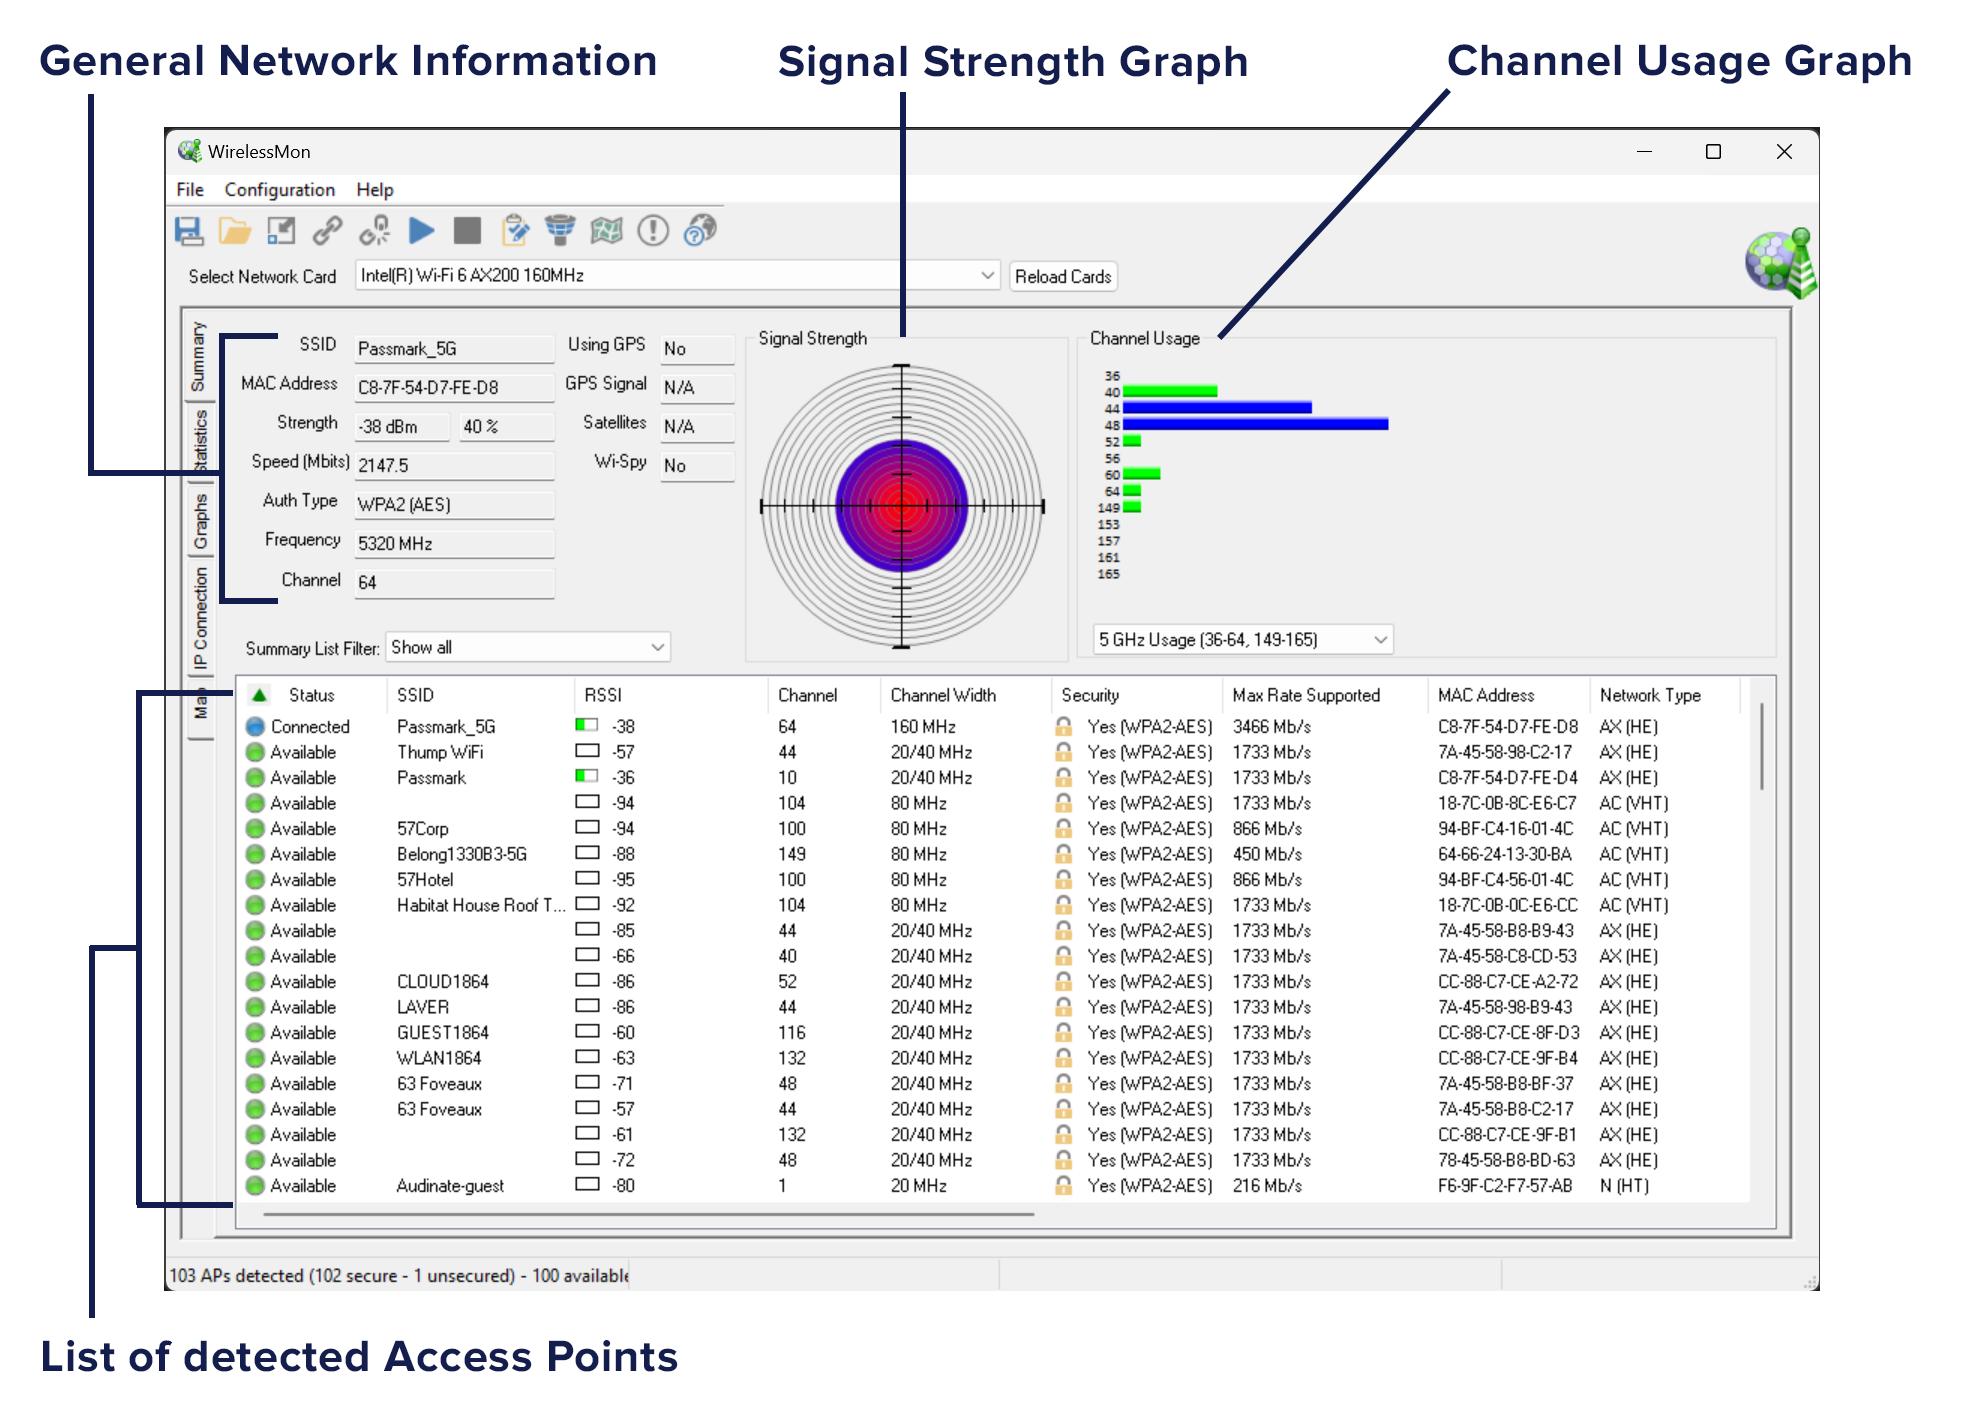Click the exclamation mark alert icon
This screenshot has height=1419, width=1985.
click(653, 231)
